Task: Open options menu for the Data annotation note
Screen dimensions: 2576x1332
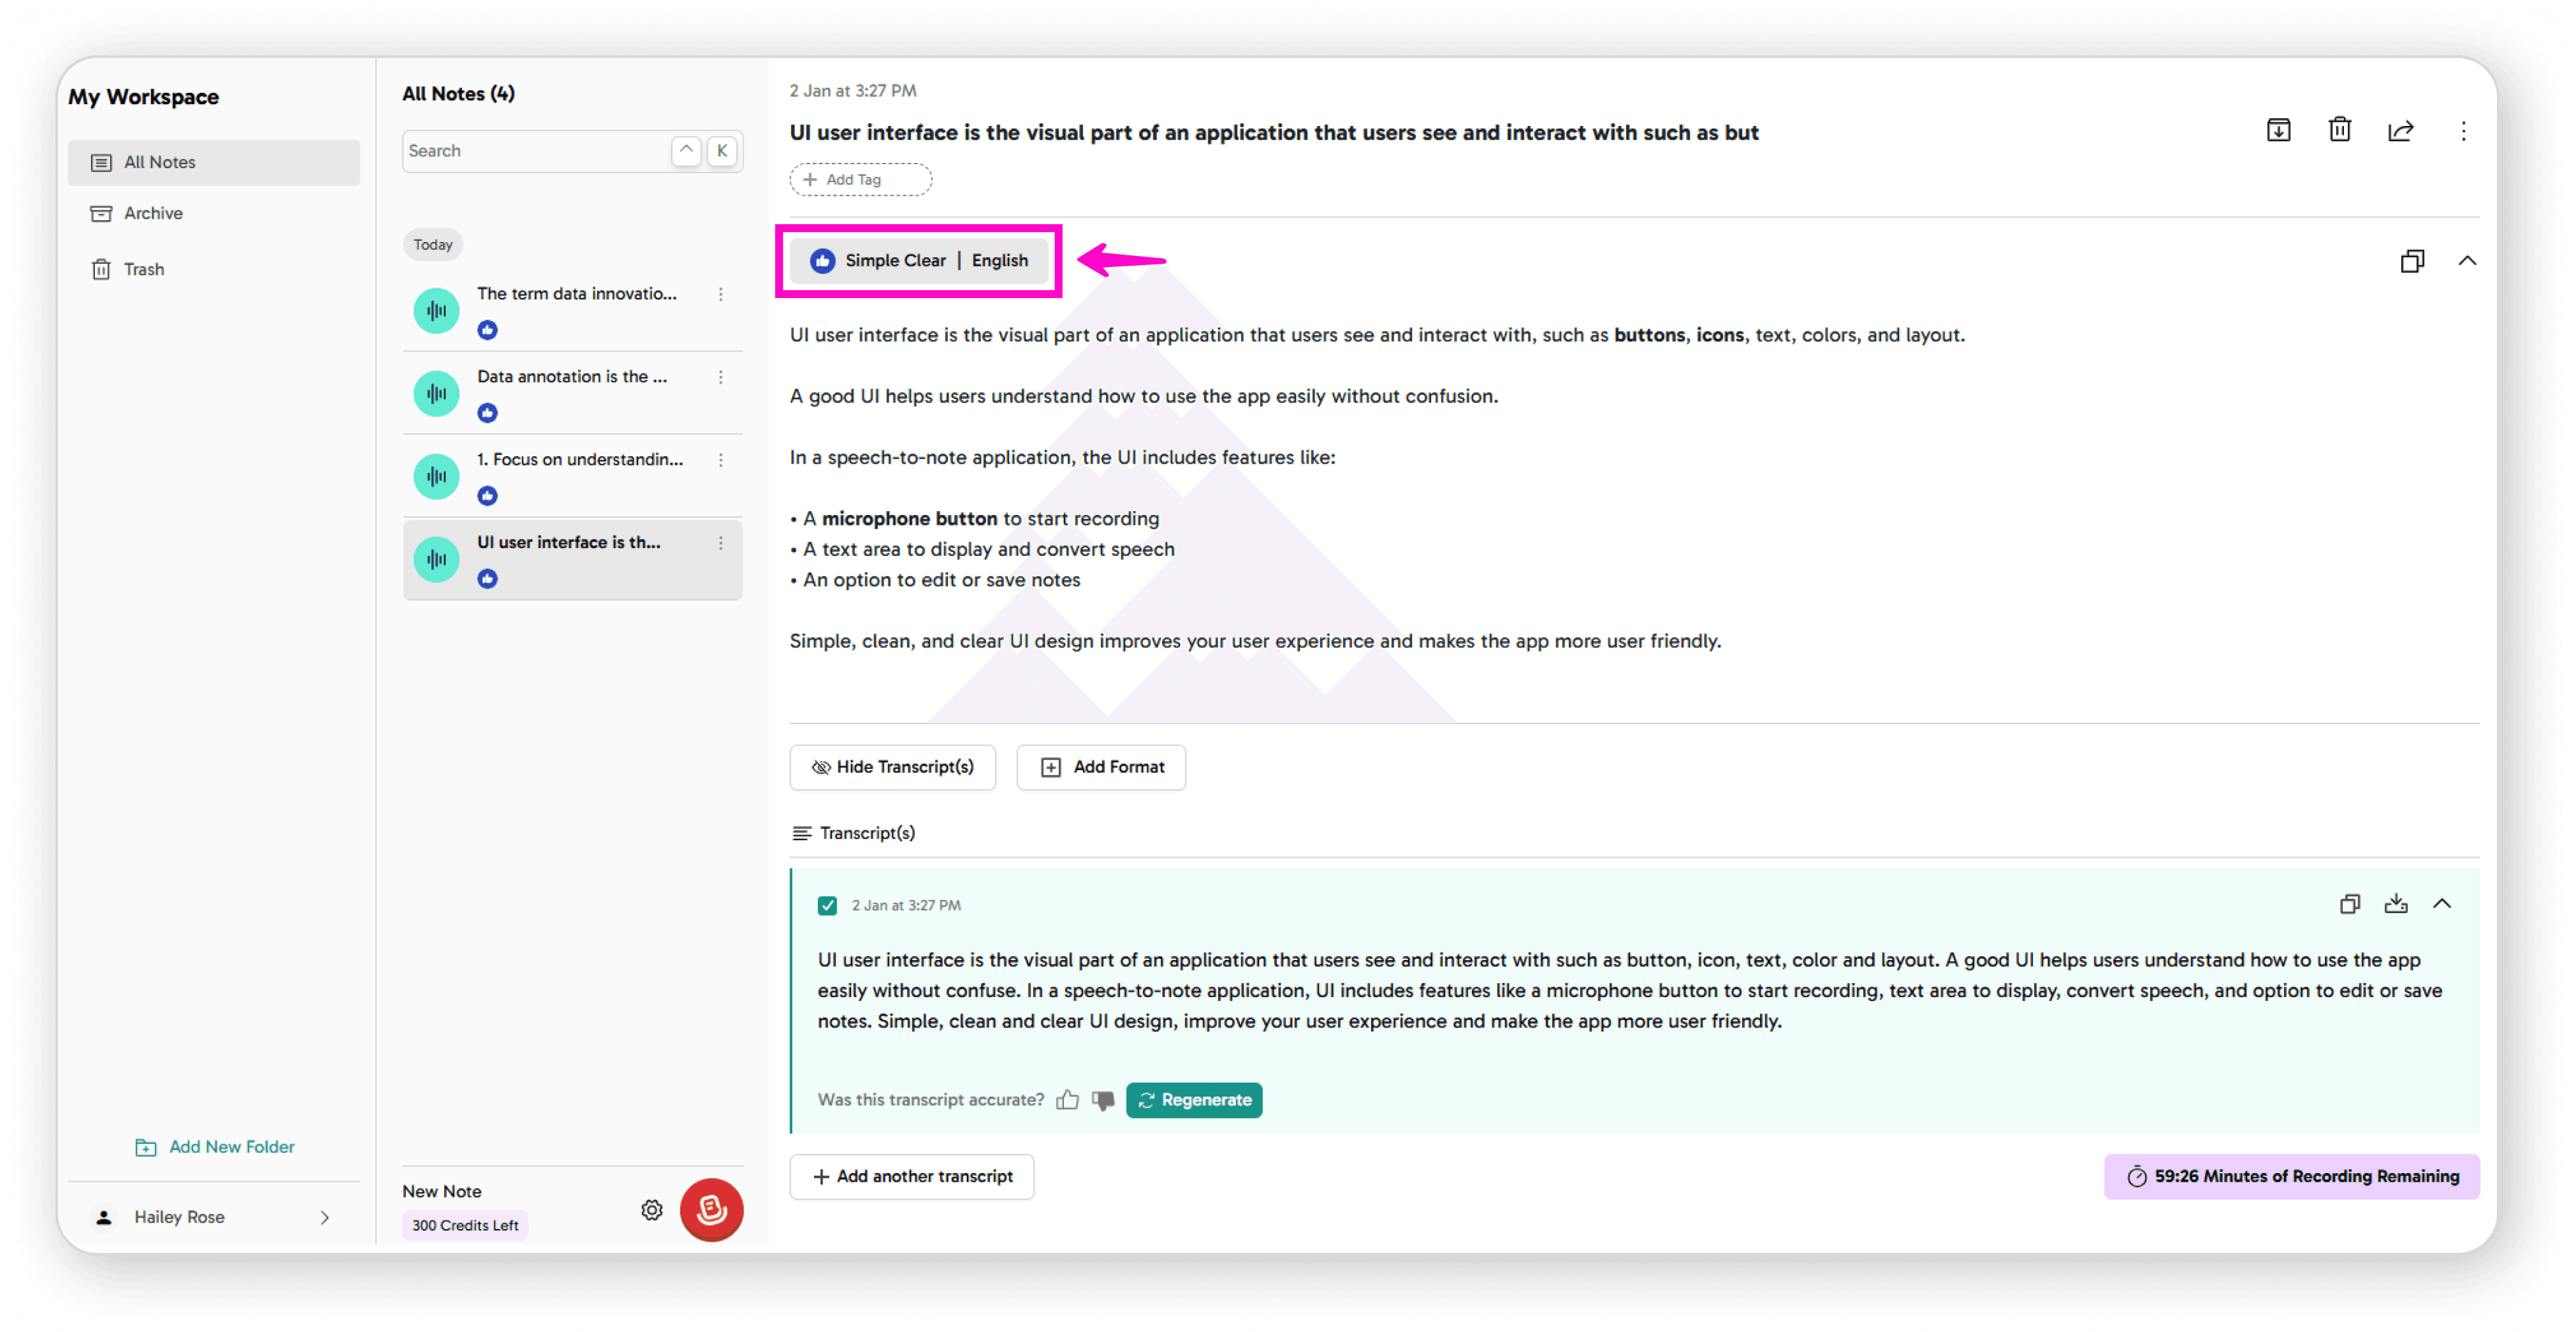Action: point(721,377)
